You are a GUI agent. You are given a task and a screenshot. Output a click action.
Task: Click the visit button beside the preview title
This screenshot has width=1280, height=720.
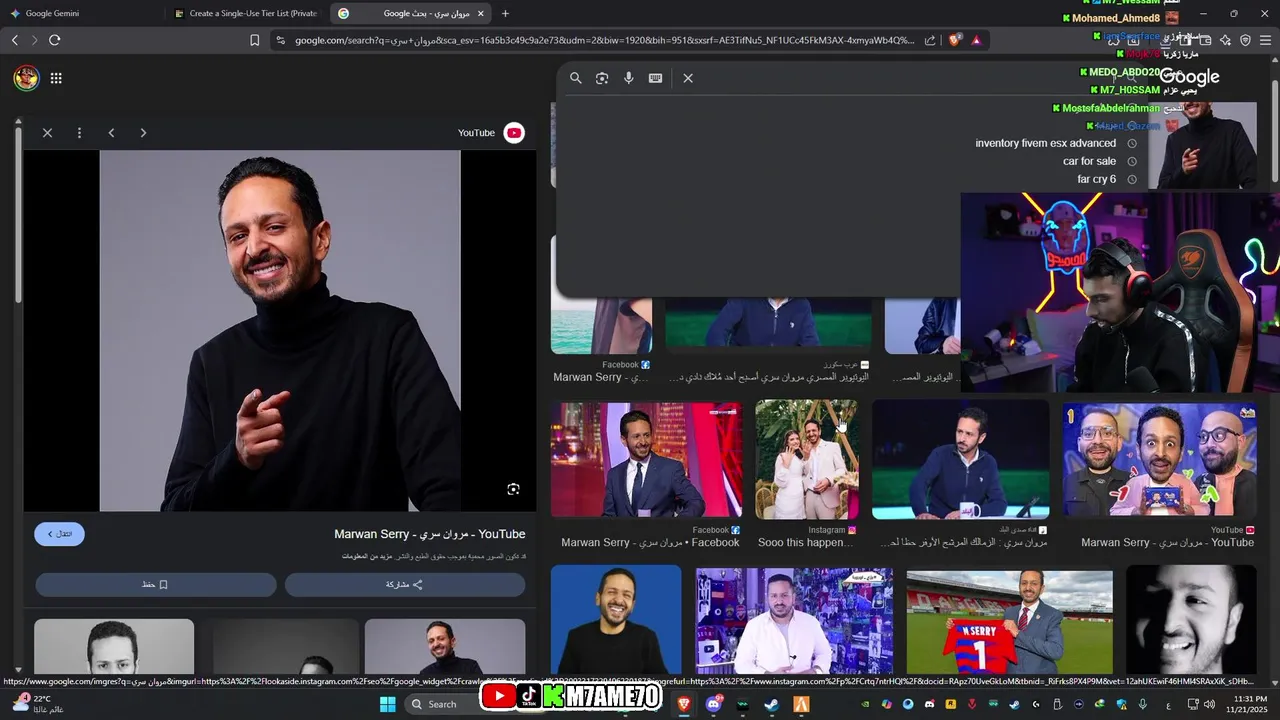click(x=59, y=534)
